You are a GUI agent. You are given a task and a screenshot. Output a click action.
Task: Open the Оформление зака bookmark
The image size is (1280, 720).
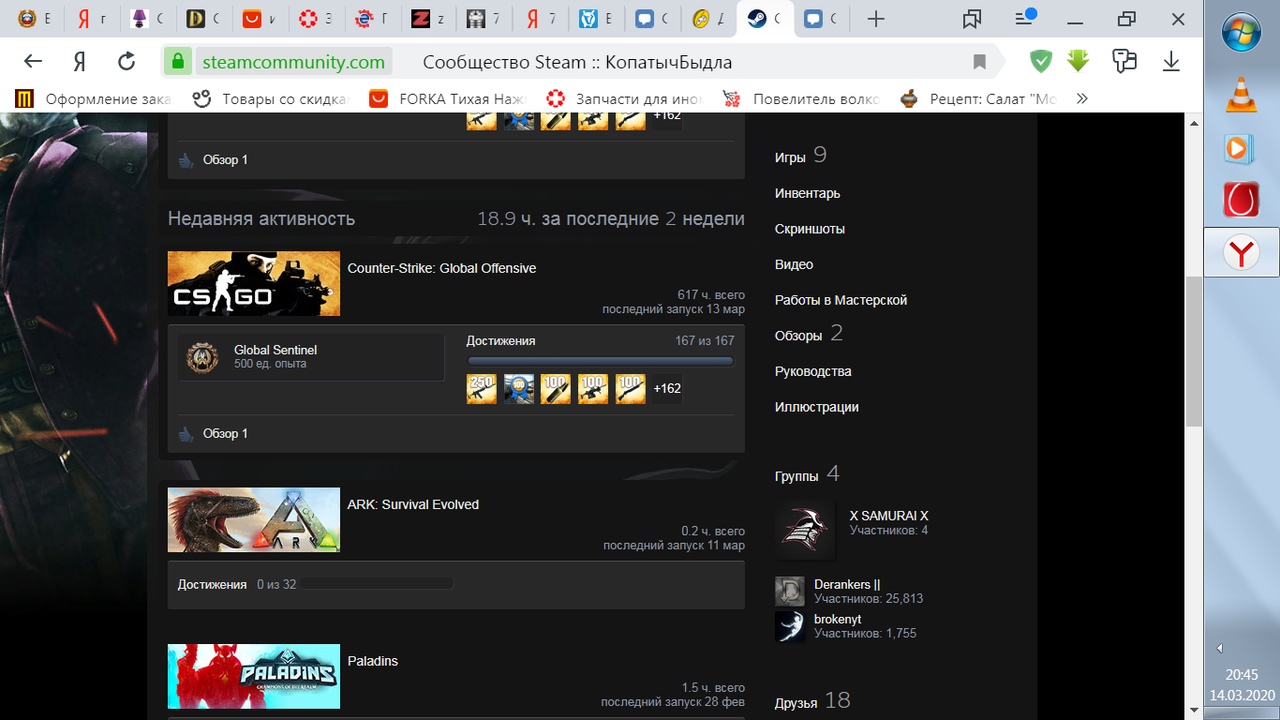pos(92,98)
